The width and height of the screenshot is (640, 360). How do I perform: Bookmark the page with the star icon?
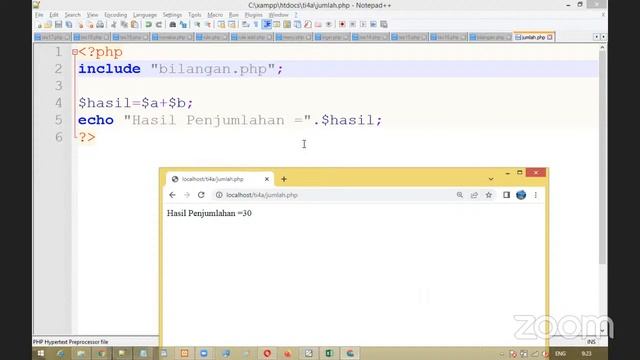pos(489,195)
